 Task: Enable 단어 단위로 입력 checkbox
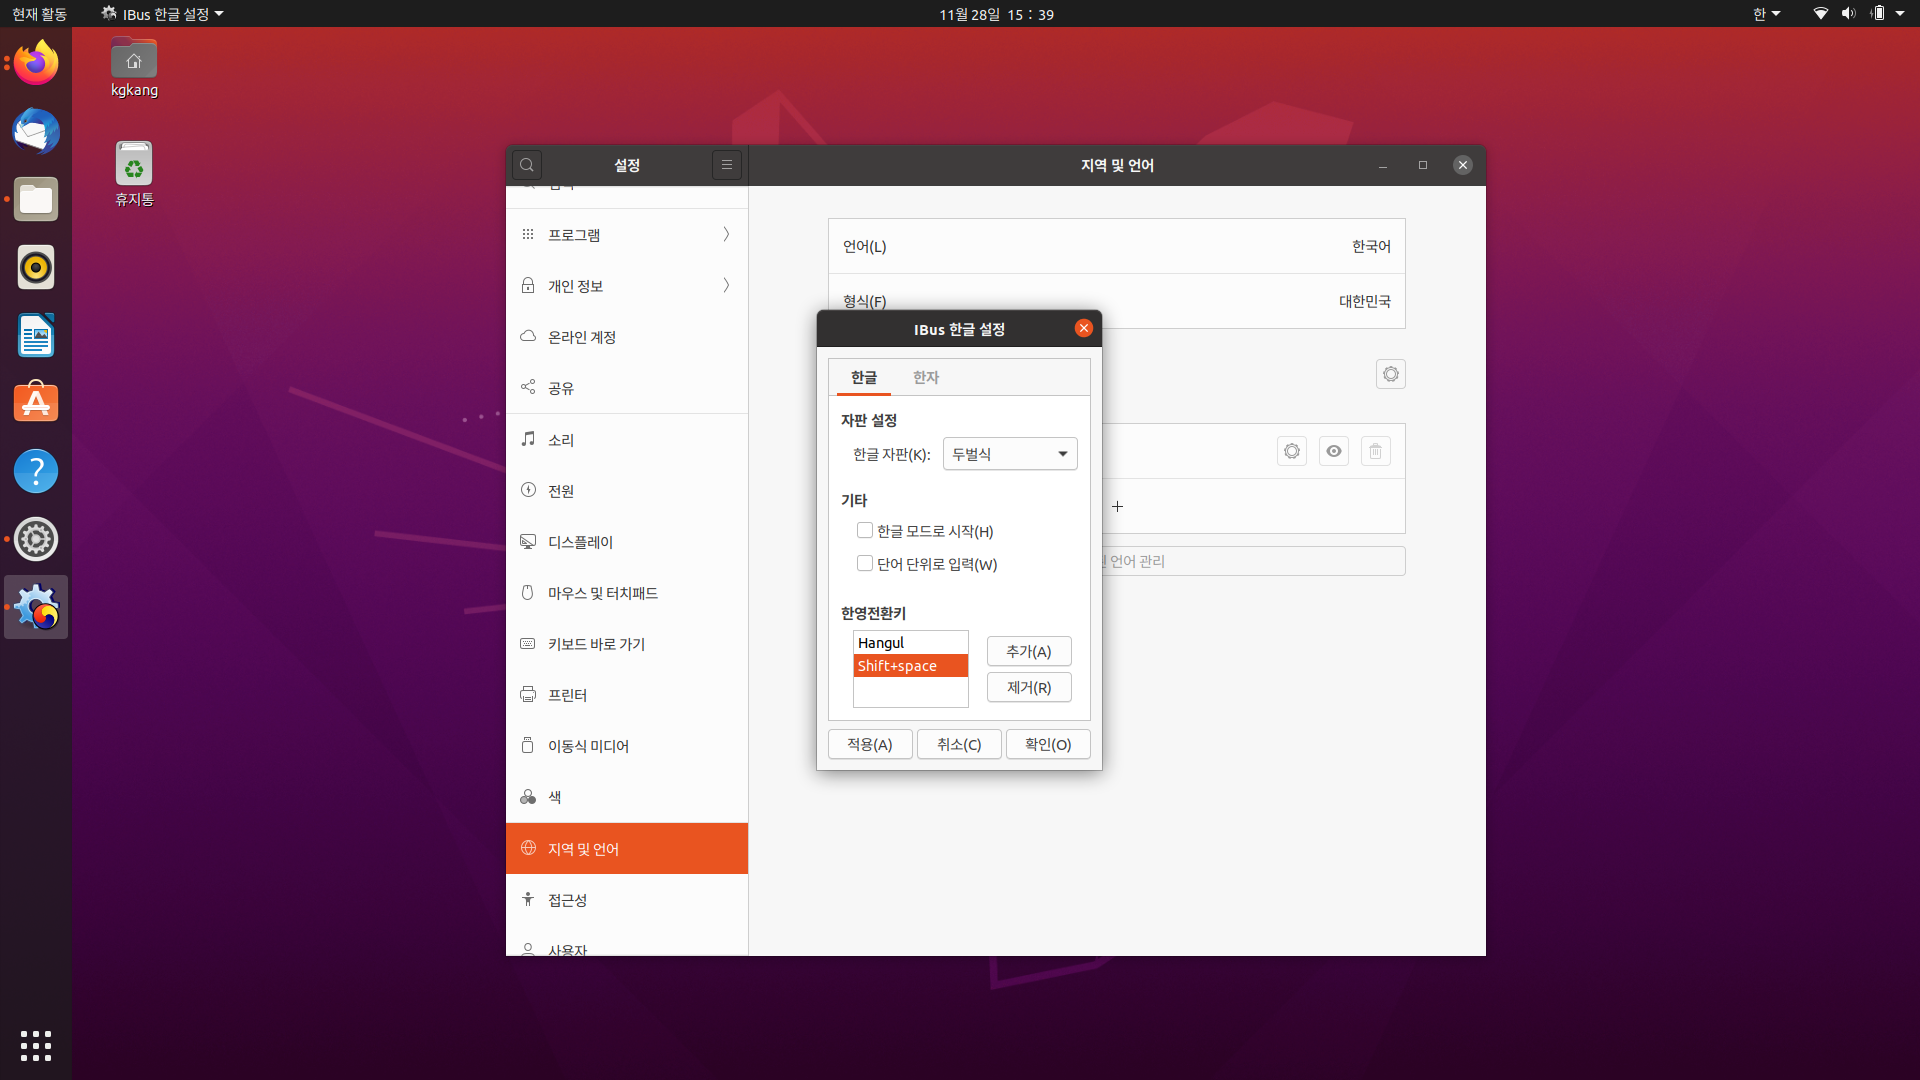point(865,564)
